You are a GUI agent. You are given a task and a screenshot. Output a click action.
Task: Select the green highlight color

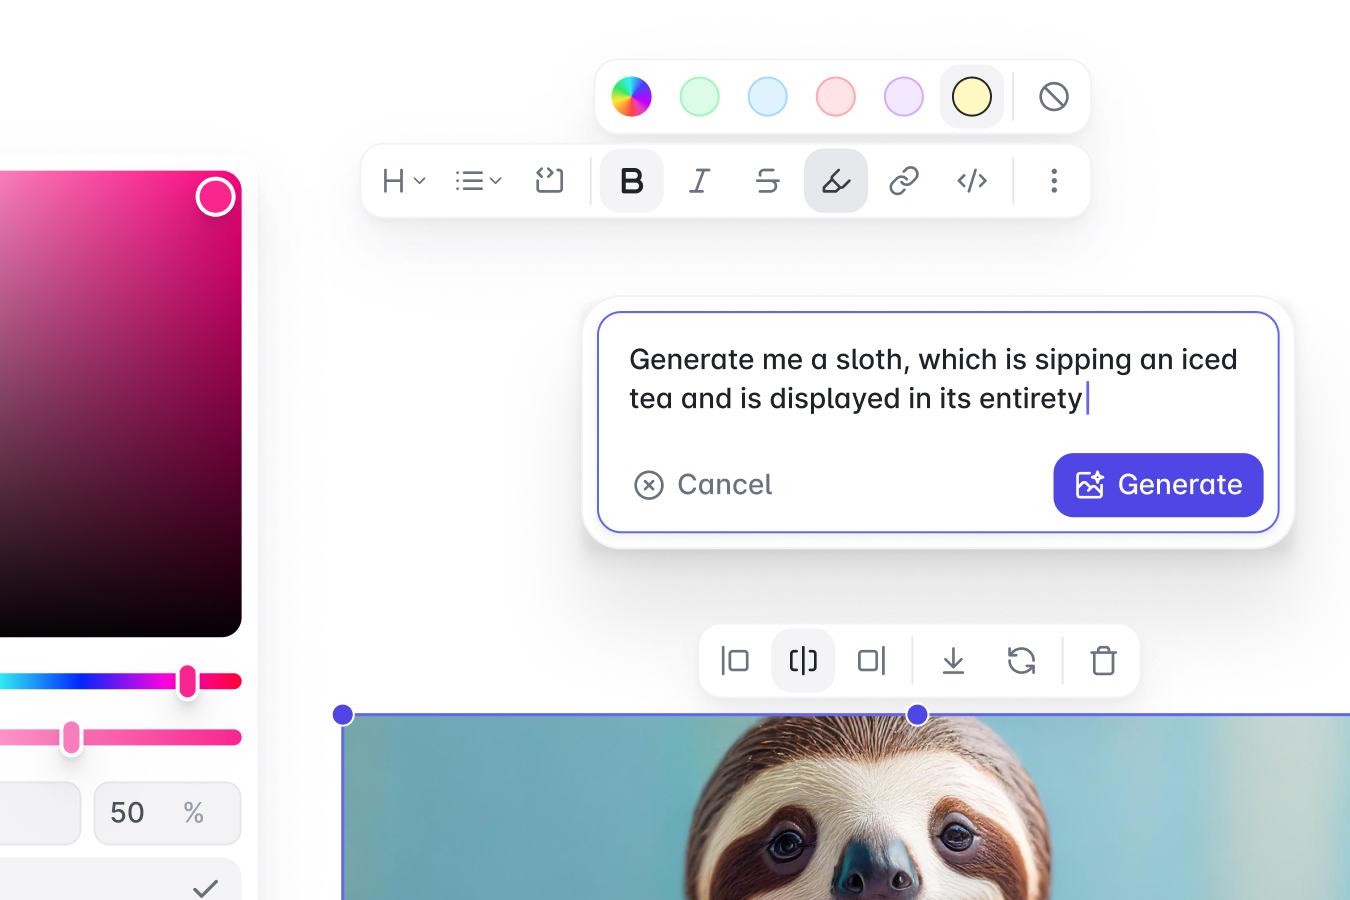699,97
